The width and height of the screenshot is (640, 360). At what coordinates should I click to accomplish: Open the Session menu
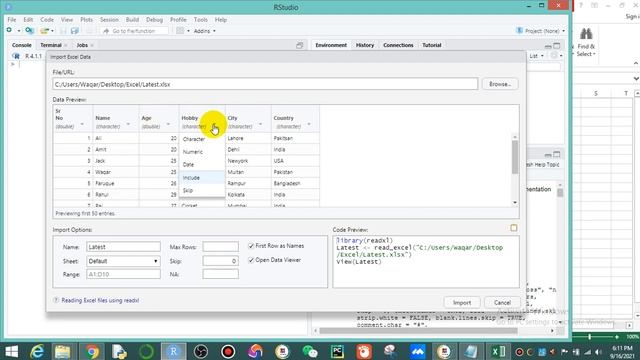pyautogui.click(x=109, y=20)
